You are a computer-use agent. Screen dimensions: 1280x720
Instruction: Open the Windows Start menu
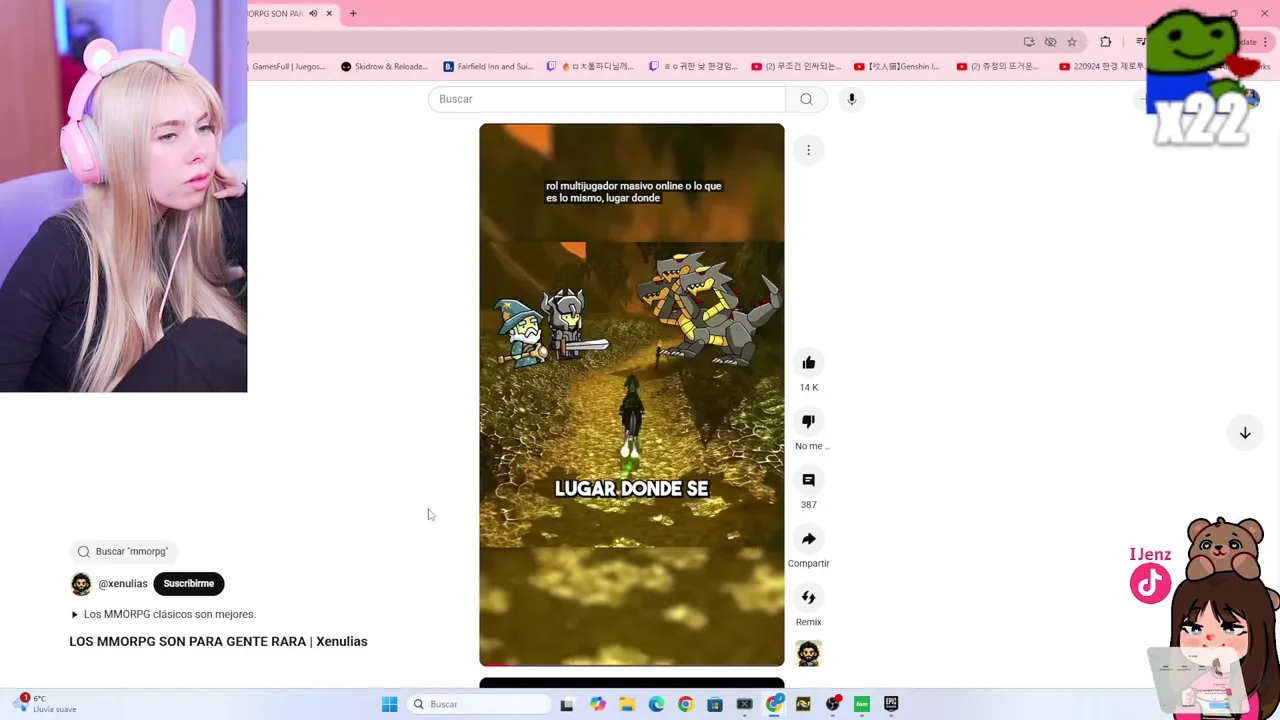click(x=389, y=704)
